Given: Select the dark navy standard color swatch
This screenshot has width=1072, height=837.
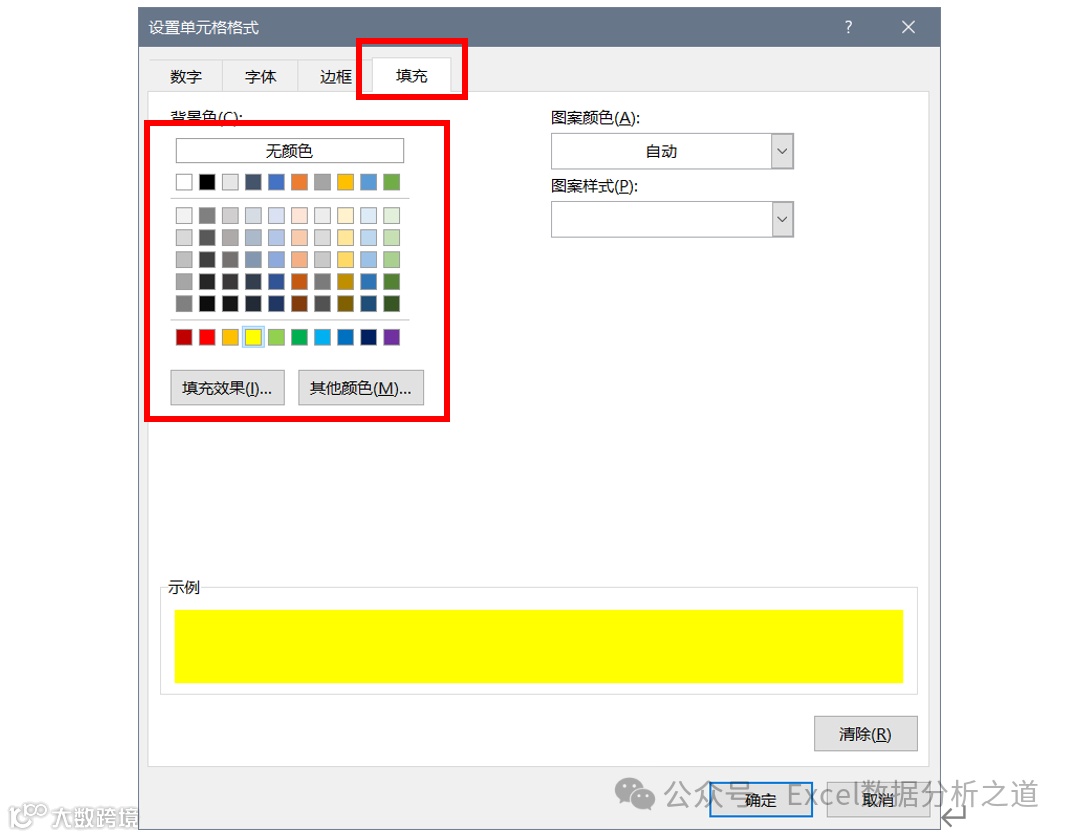Looking at the screenshot, I should point(368,337).
